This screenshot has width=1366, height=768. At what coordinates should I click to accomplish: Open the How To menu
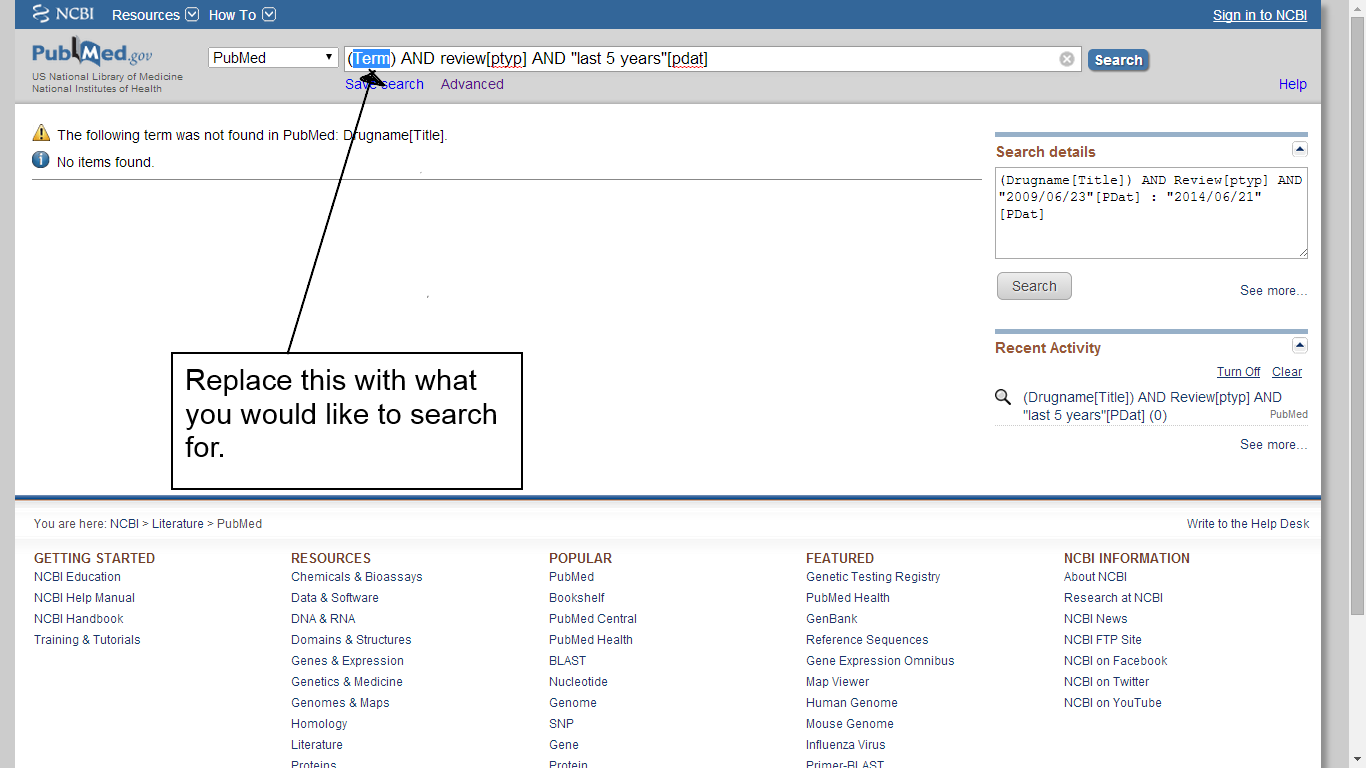coord(242,15)
